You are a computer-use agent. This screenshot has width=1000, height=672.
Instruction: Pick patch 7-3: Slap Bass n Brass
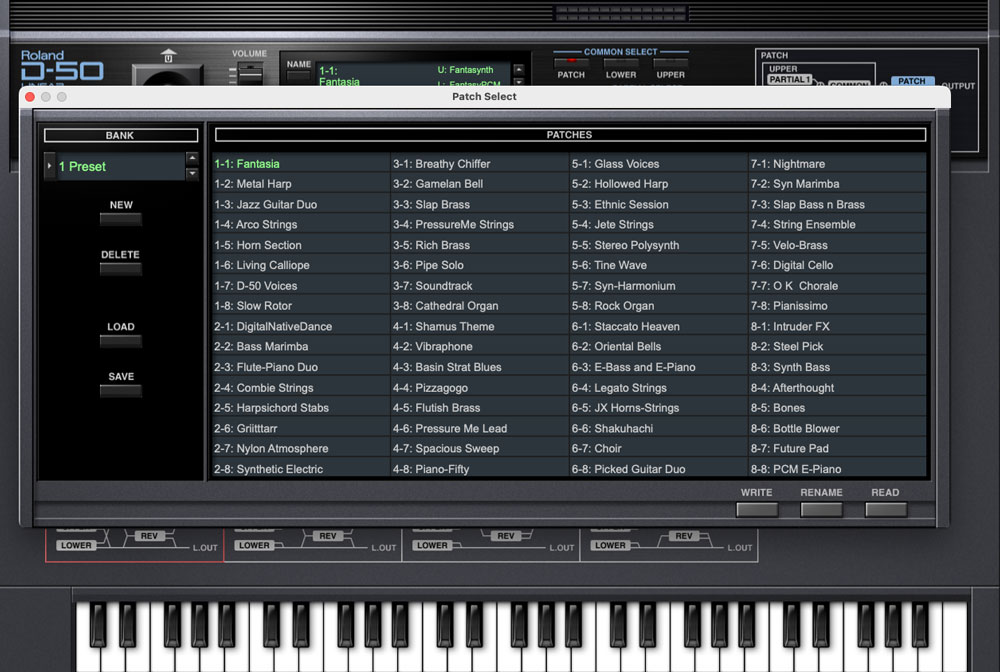[x=837, y=205]
